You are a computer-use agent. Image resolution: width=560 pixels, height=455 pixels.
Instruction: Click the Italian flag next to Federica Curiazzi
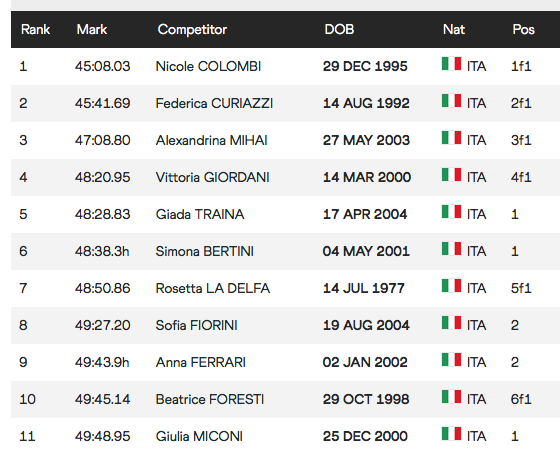451,101
